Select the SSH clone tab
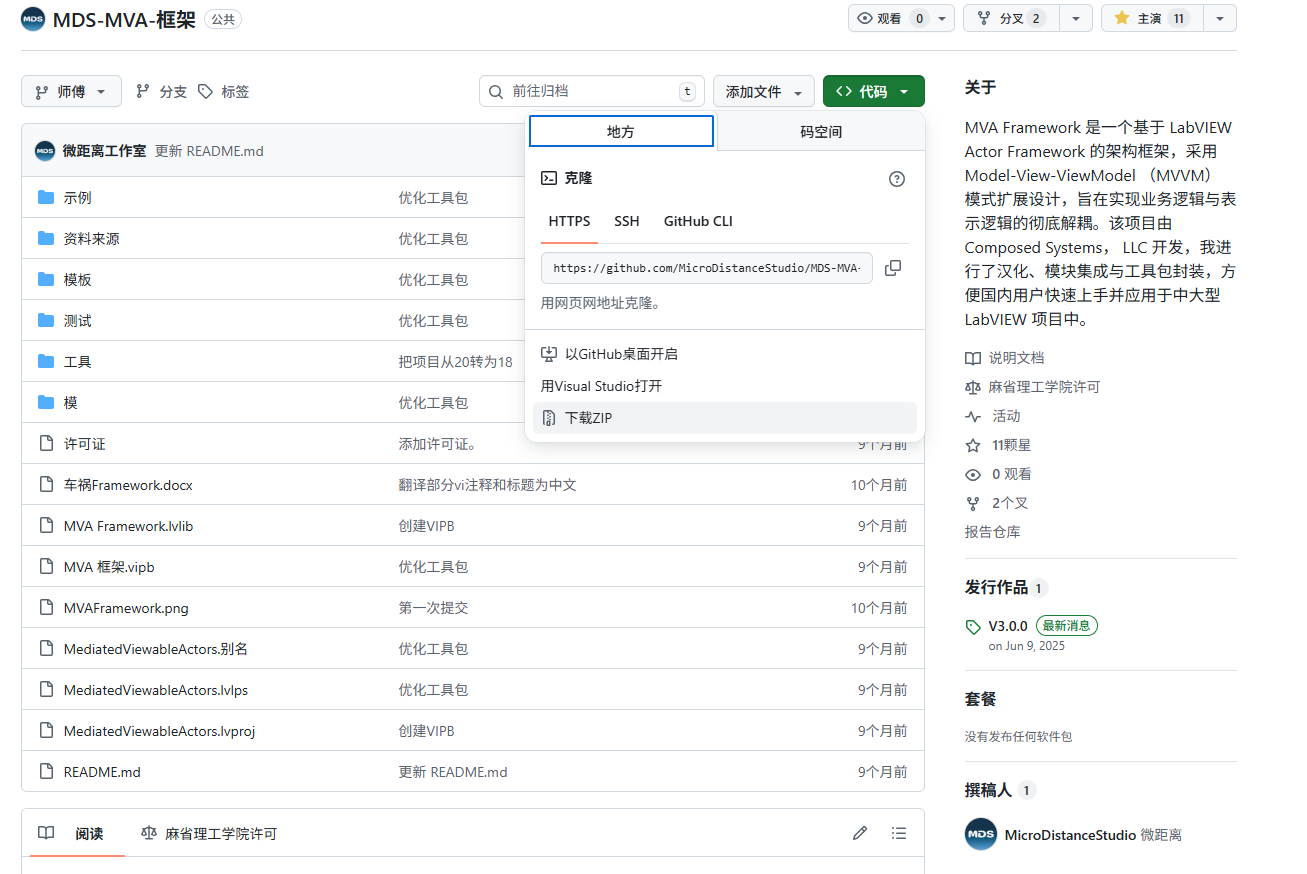Screen dimensions: 1307x874 pyautogui.click(x=627, y=221)
